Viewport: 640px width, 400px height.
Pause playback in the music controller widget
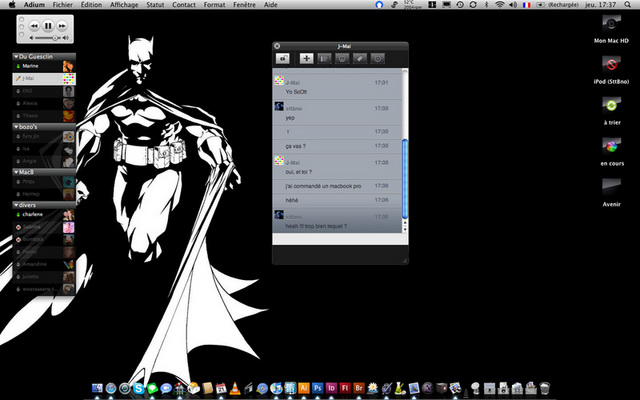click(x=48, y=26)
